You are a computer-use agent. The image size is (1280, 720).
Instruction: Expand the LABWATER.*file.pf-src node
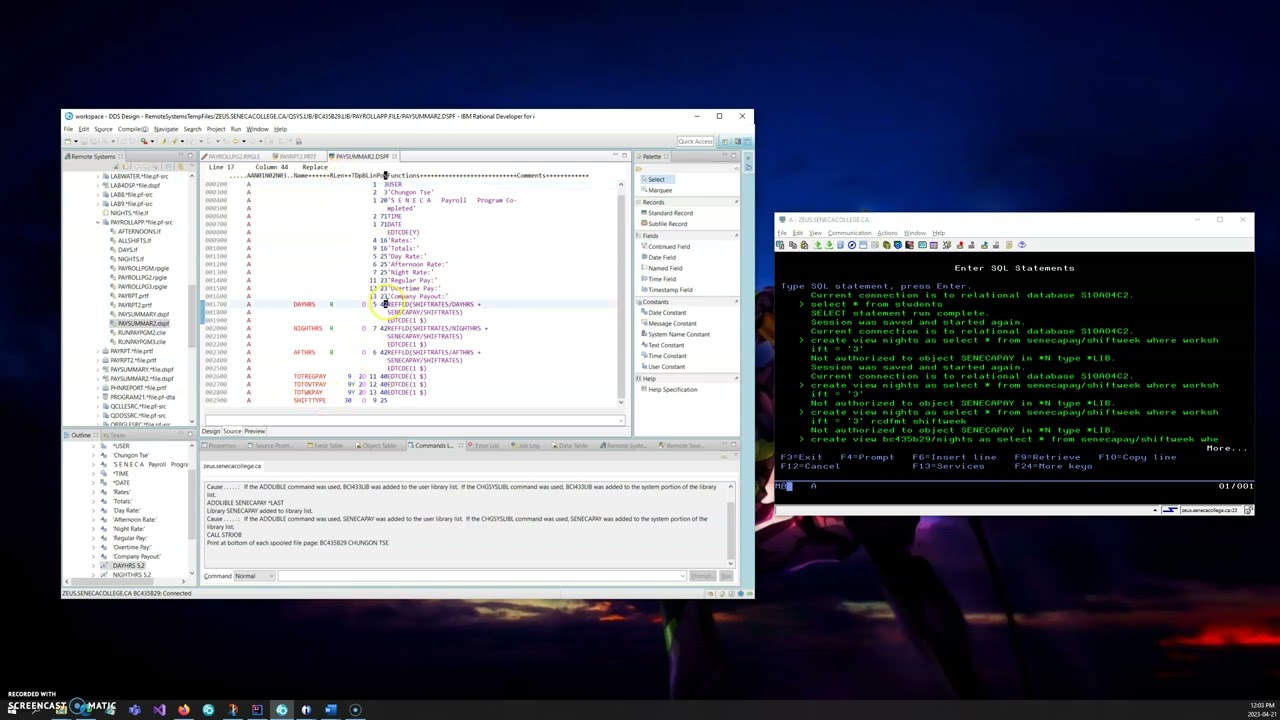click(100, 176)
